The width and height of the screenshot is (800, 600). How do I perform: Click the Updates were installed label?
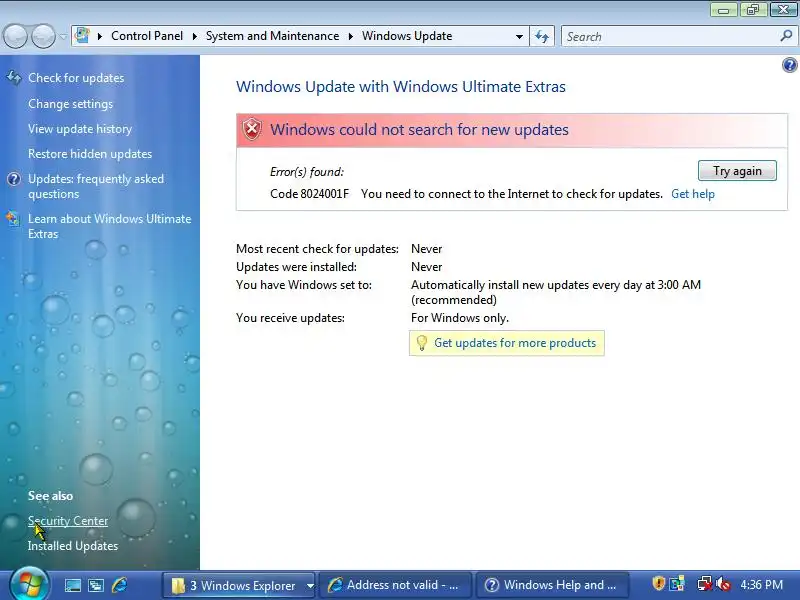[296, 267]
